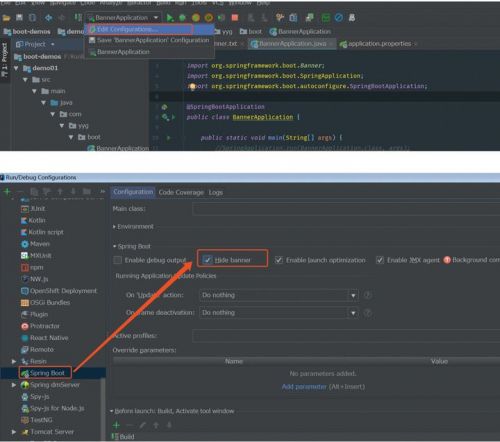Screen dimensions: 500x442
Task: Open the BannerApplication run configuration dropdown
Action: click(123, 18)
